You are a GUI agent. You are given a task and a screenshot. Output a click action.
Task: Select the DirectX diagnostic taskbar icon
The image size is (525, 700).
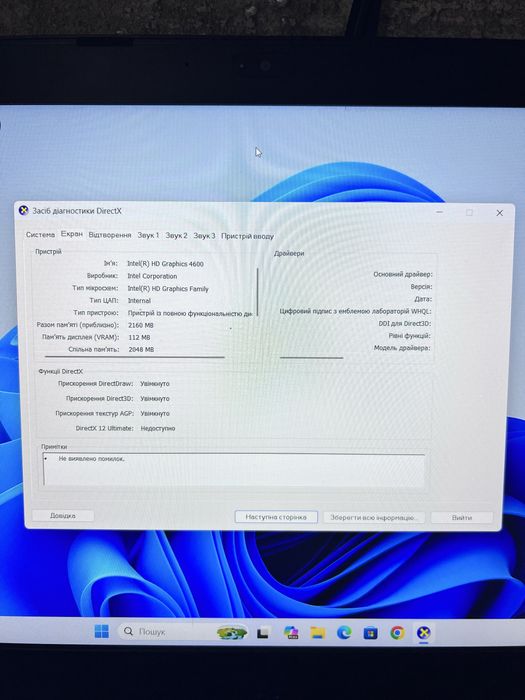(423, 633)
